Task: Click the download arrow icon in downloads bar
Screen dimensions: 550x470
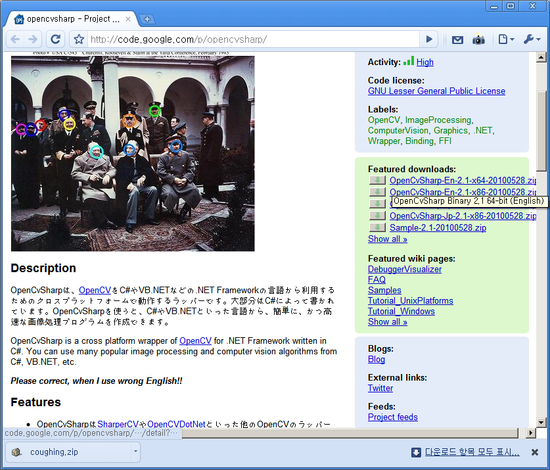Action: 416,452
